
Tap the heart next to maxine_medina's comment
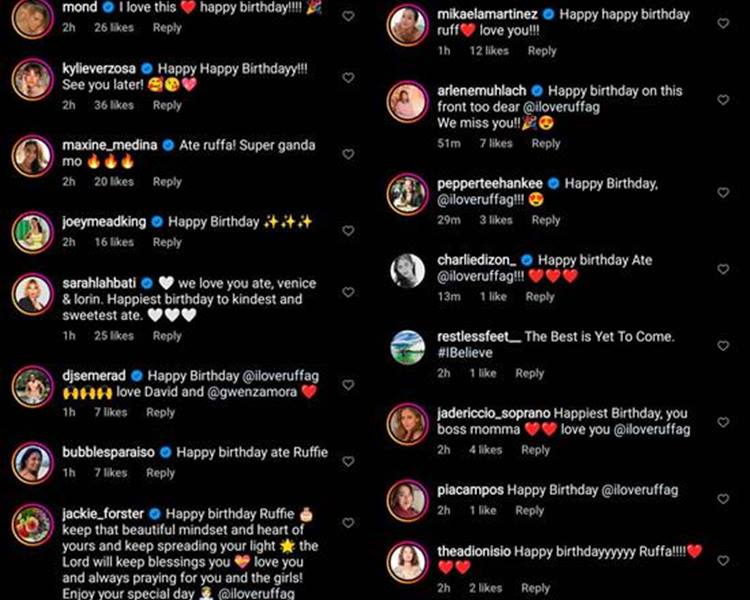348,154
